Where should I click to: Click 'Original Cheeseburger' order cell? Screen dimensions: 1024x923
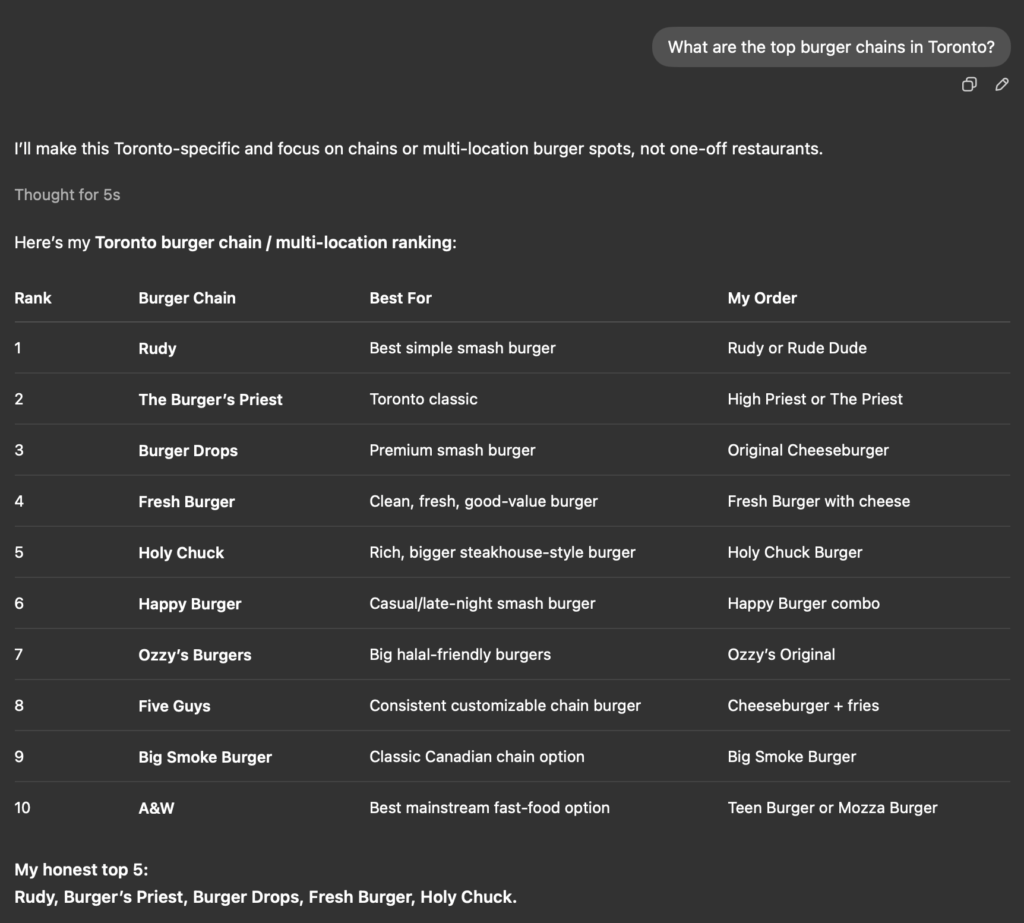(808, 450)
